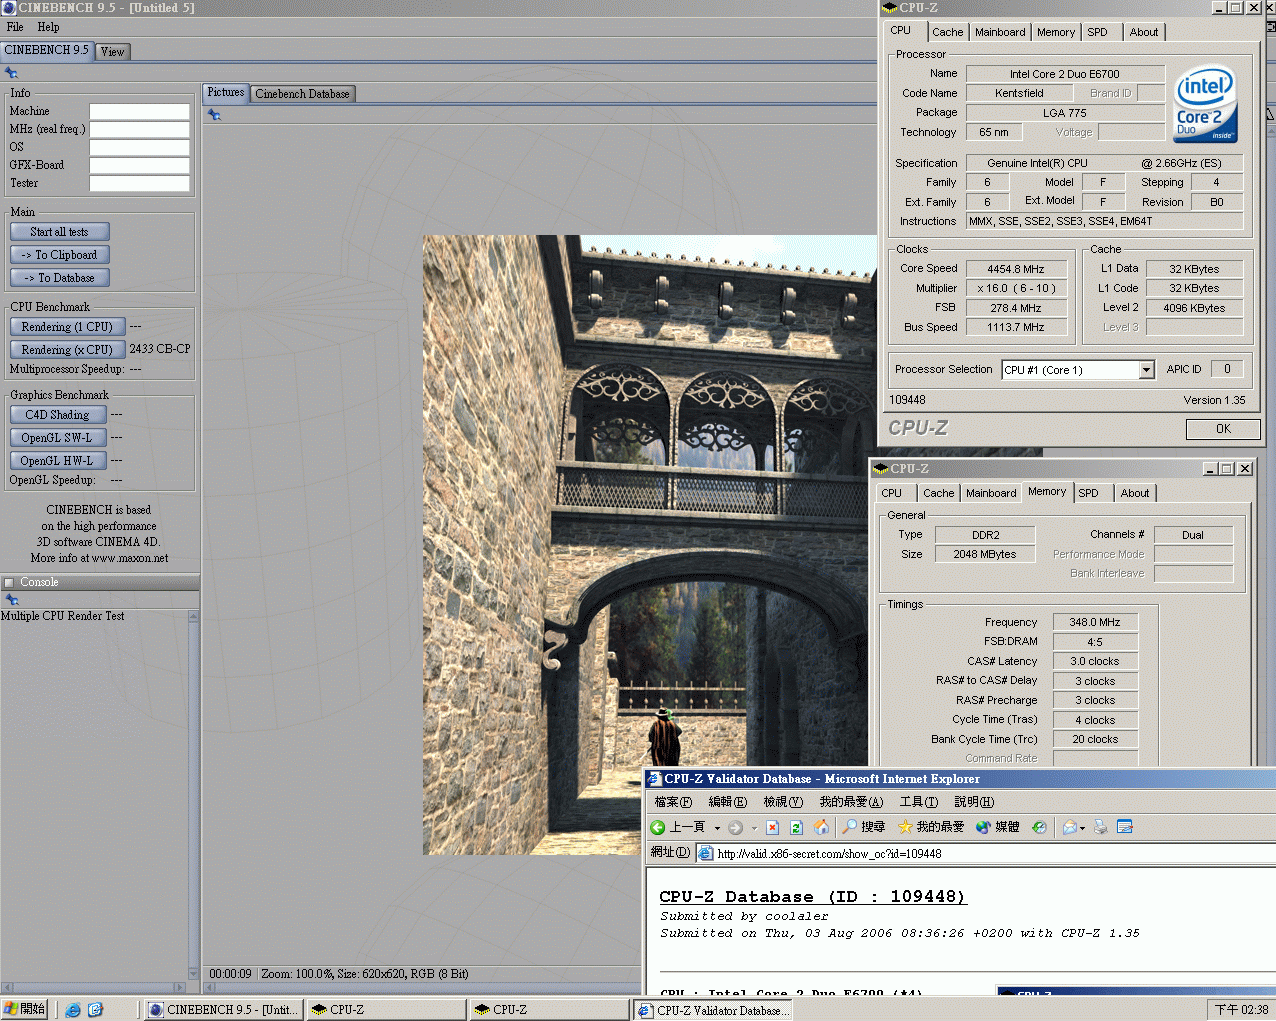Click OK in the CPU-Z window
The image size is (1276, 1021).
tap(1223, 429)
